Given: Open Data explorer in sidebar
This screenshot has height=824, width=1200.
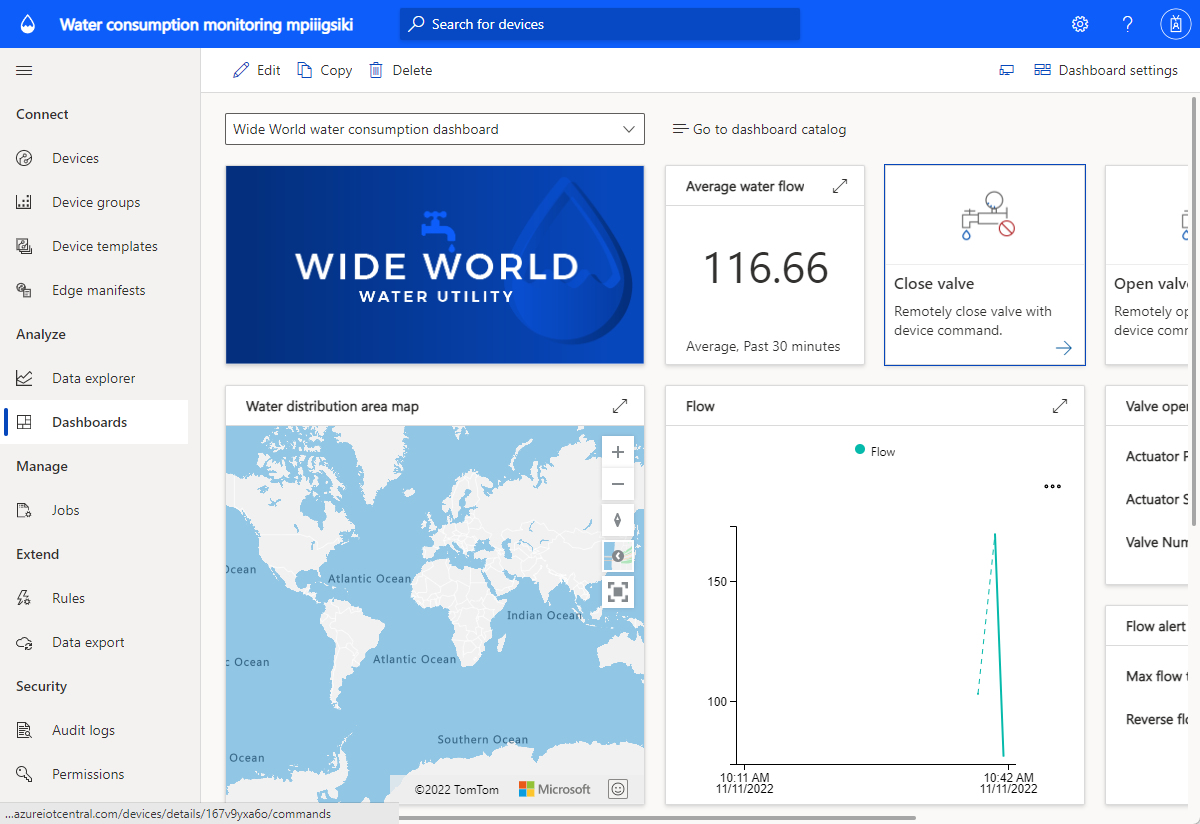Looking at the screenshot, I should [94, 378].
